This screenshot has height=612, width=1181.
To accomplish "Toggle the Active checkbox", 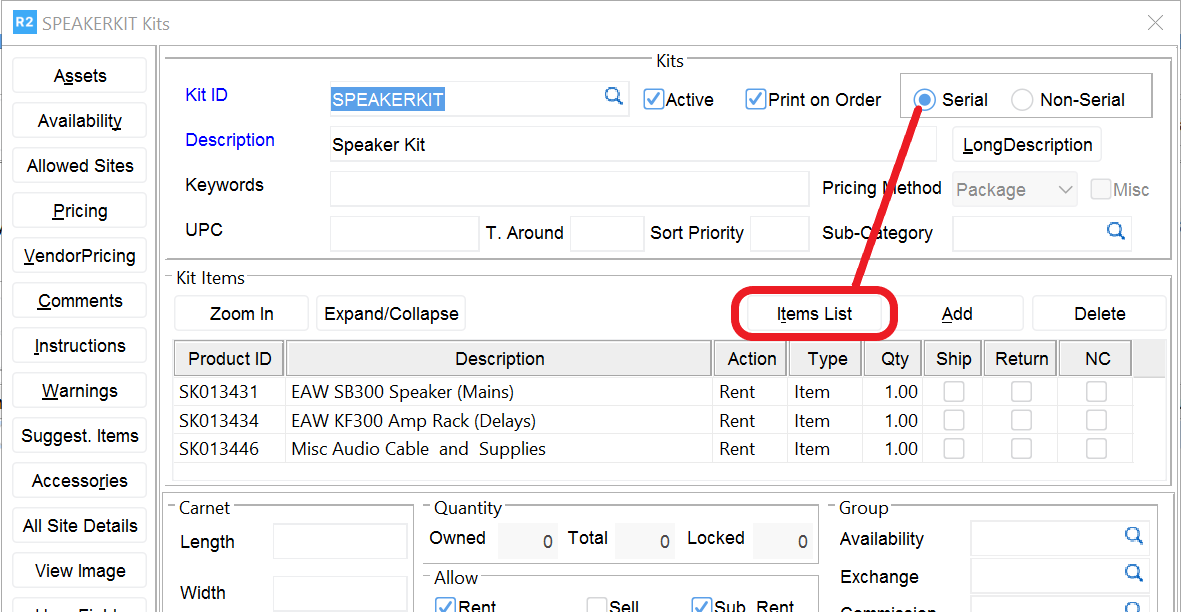I will pyautogui.click(x=652, y=99).
